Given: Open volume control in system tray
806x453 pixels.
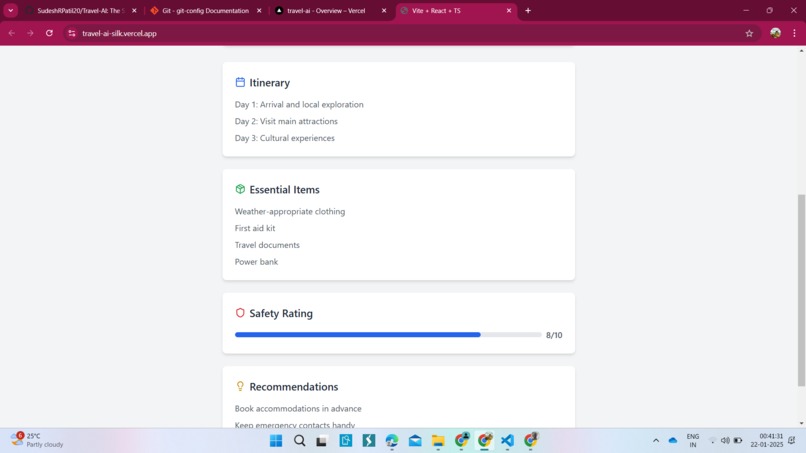Looking at the screenshot, I should [x=725, y=440].
